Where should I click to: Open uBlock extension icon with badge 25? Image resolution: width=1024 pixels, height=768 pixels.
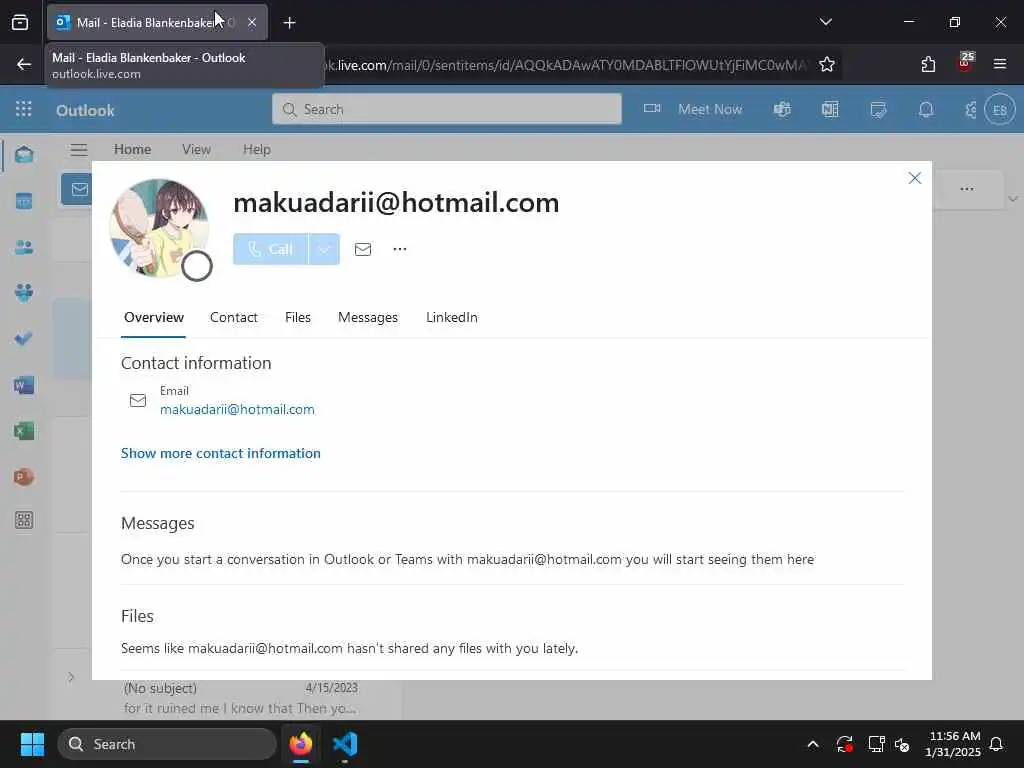coord(965,63)
